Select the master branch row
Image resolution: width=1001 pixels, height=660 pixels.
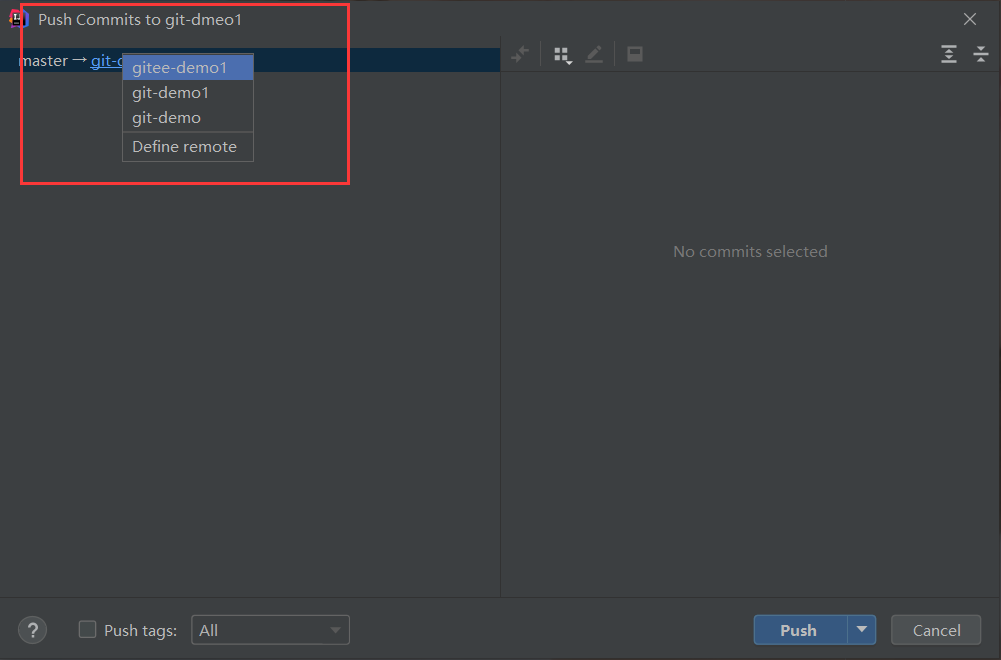(250, 61)
